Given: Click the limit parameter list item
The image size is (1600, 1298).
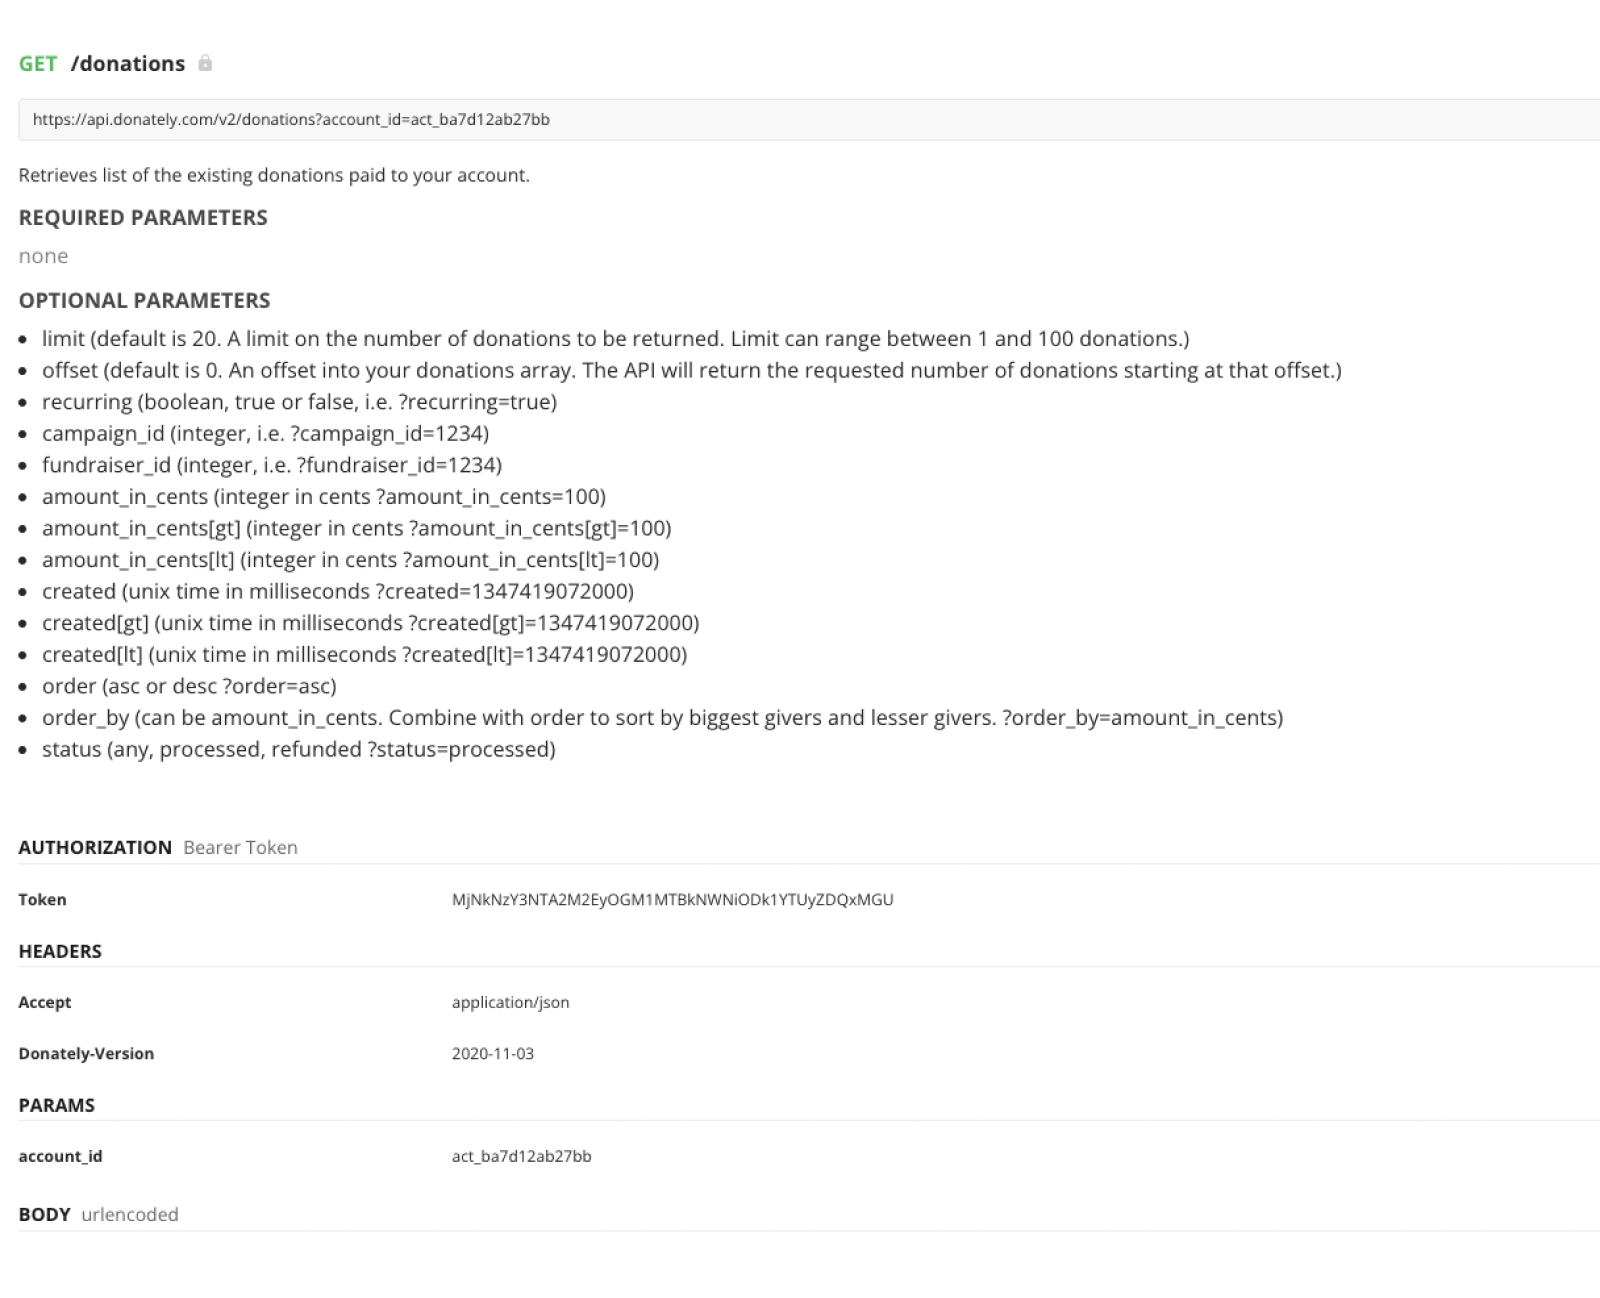Looking at the screenshot, I should click(x=615, y=339).
